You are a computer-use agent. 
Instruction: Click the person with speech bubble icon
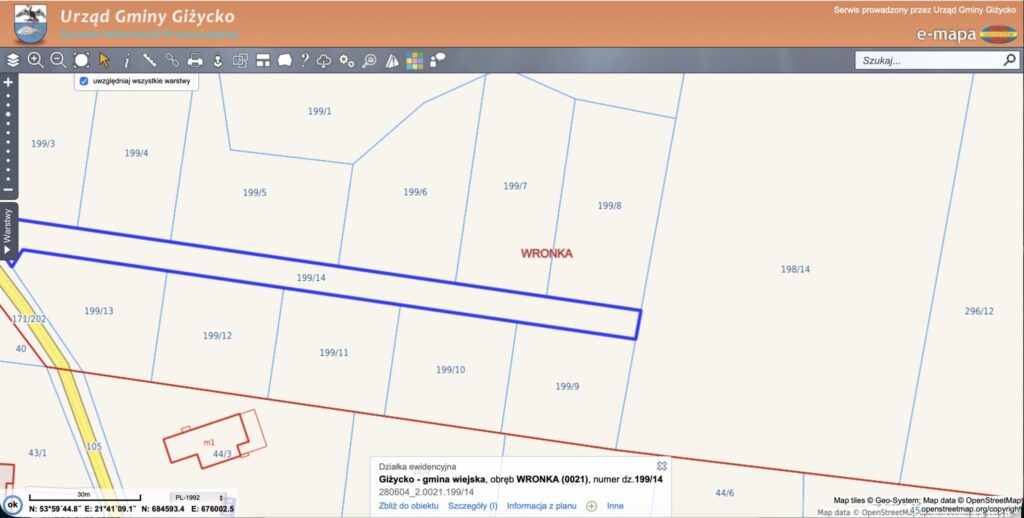pyautogui.click(x=438, y=59)
